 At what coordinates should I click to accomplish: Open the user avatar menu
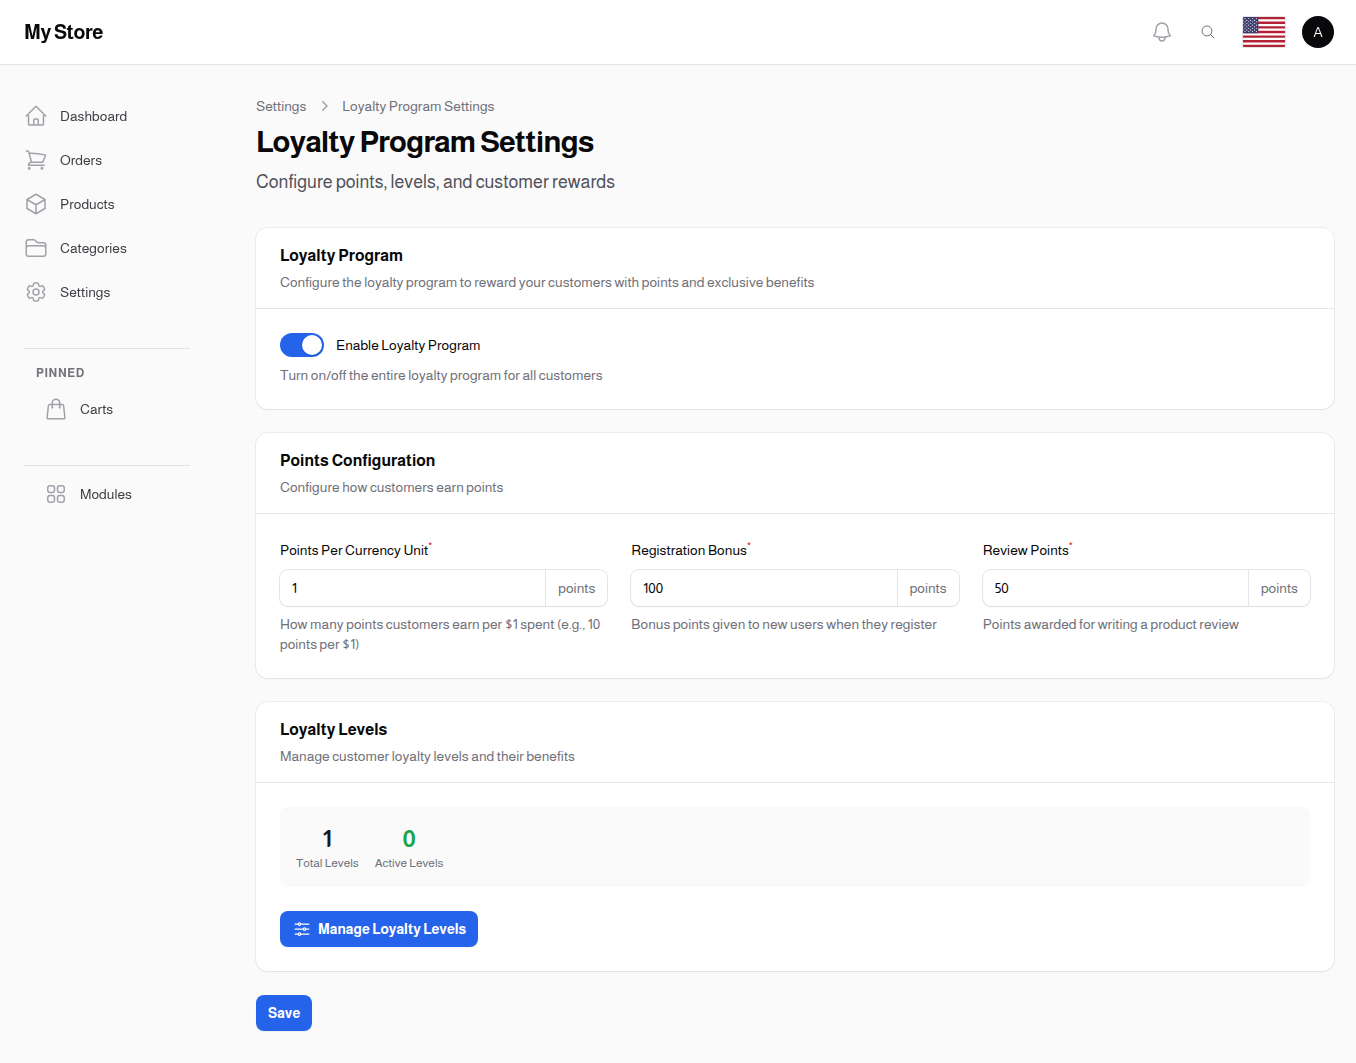tap(1317, 32)
